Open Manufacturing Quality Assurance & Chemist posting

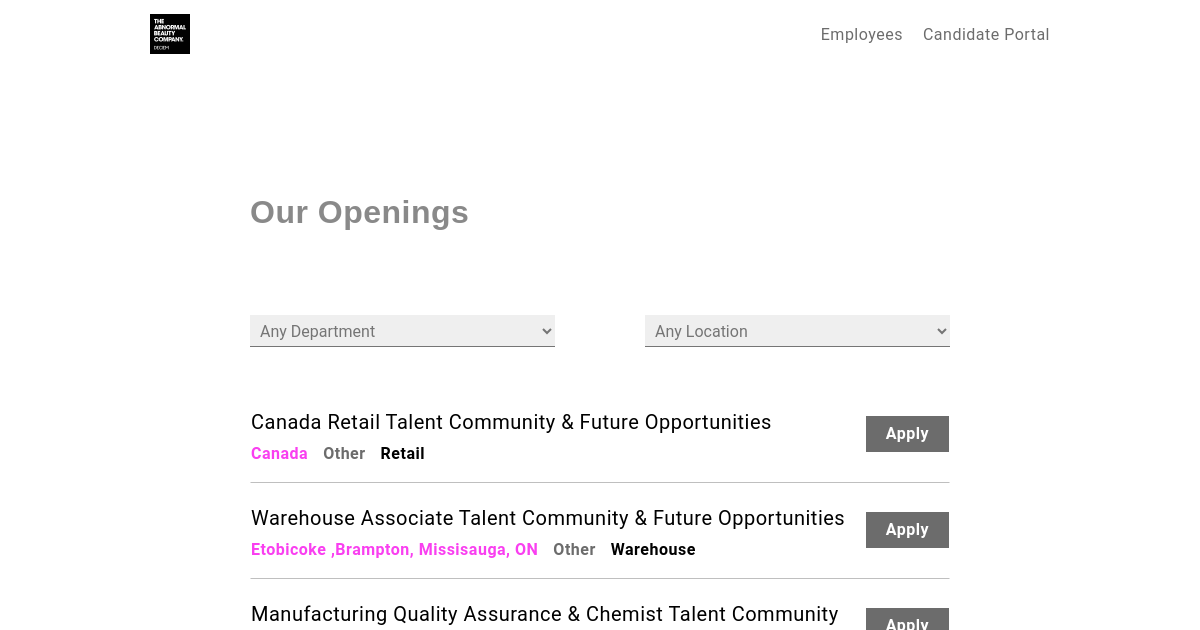pos(544,614)
